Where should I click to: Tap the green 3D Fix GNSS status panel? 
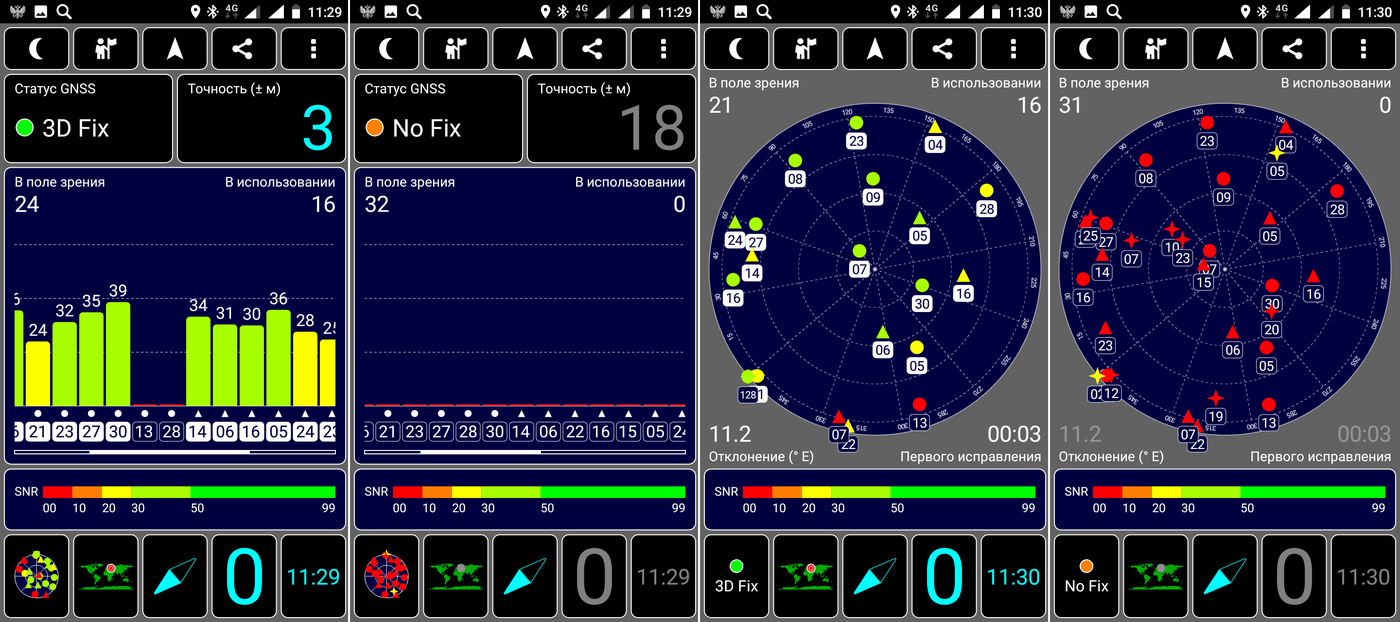[88, 118]
